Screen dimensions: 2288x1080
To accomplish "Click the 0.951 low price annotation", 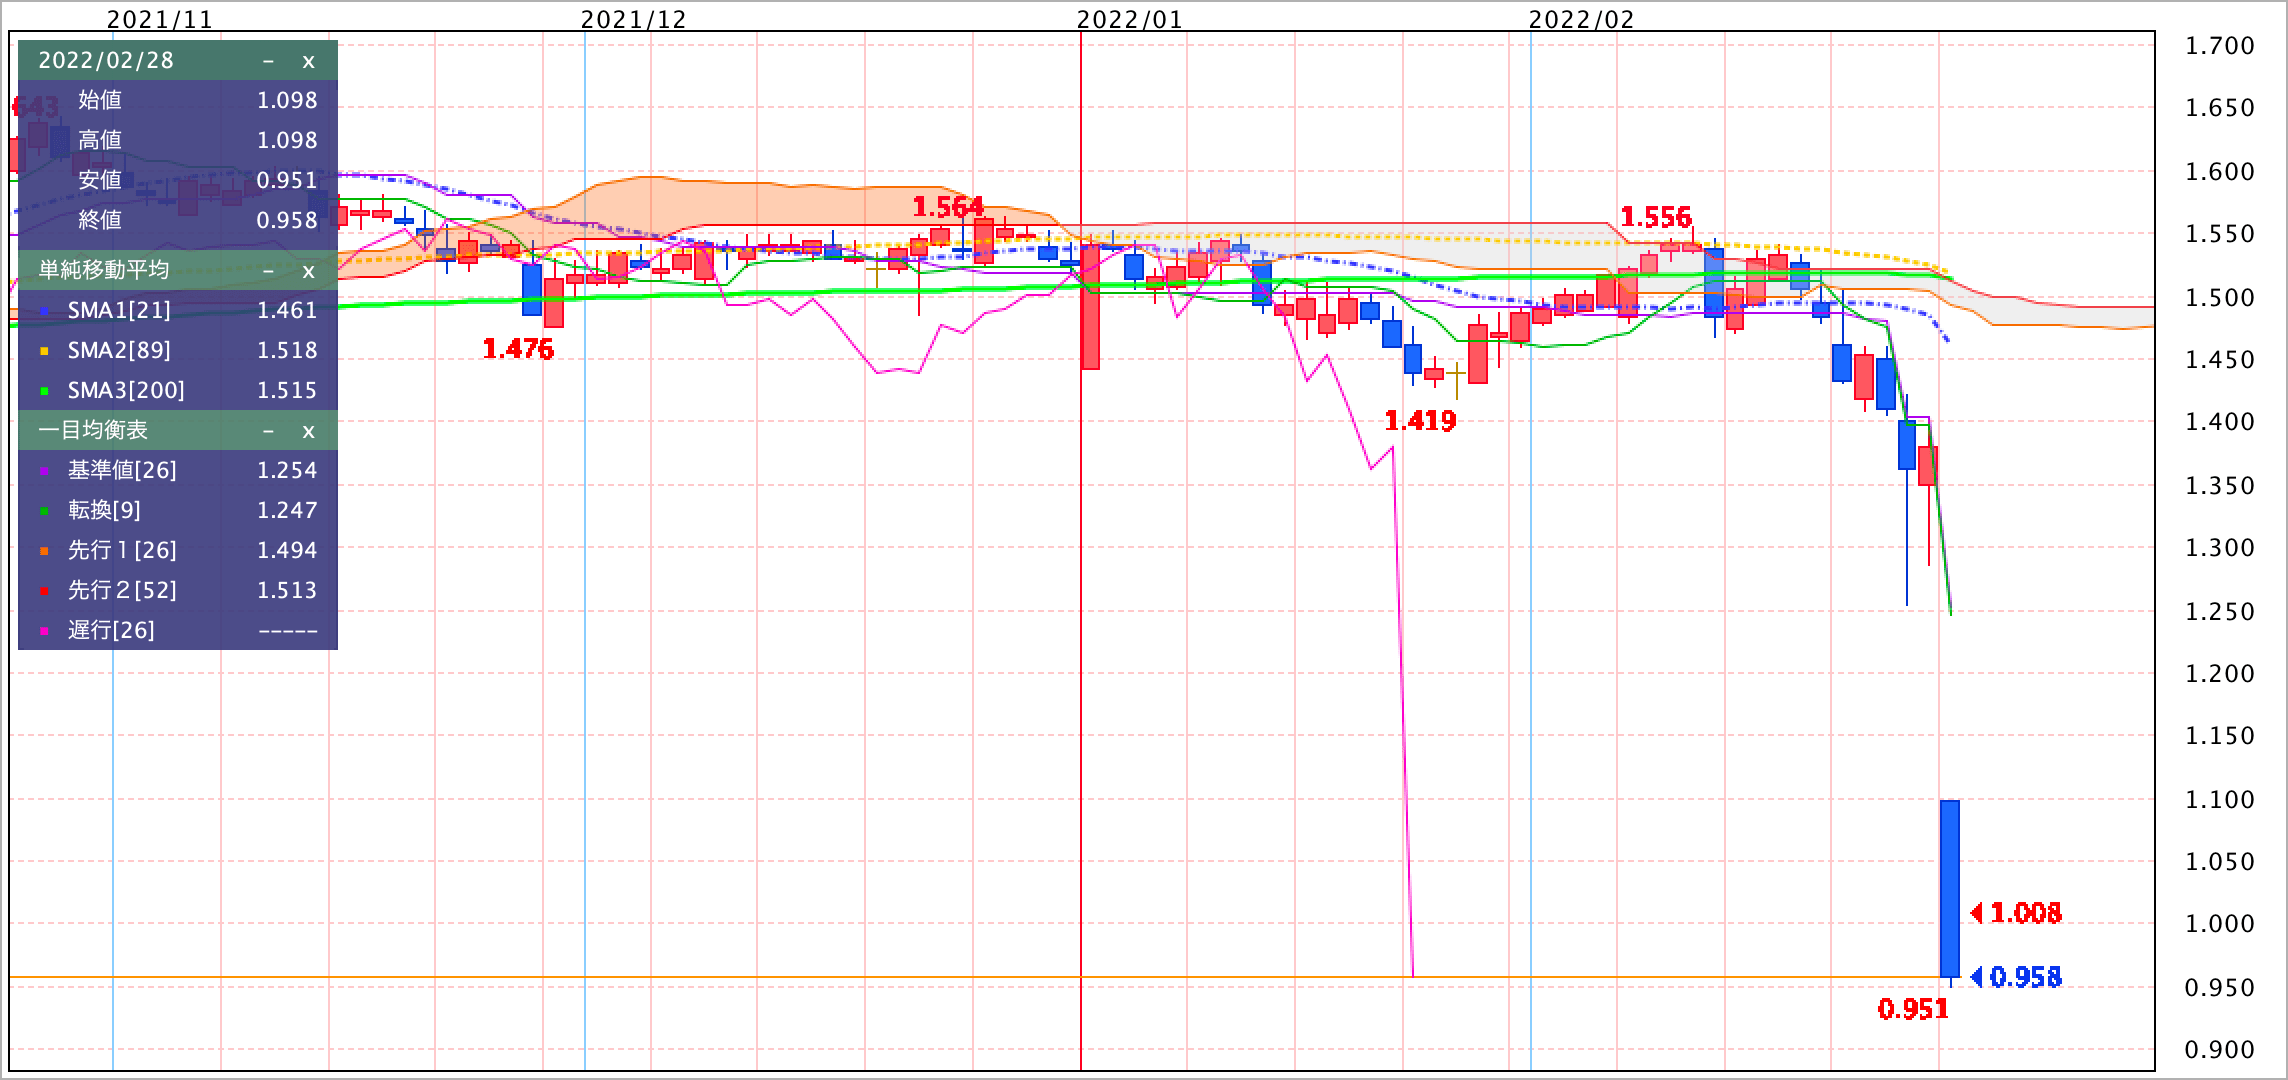I will click(1913, 1009).
